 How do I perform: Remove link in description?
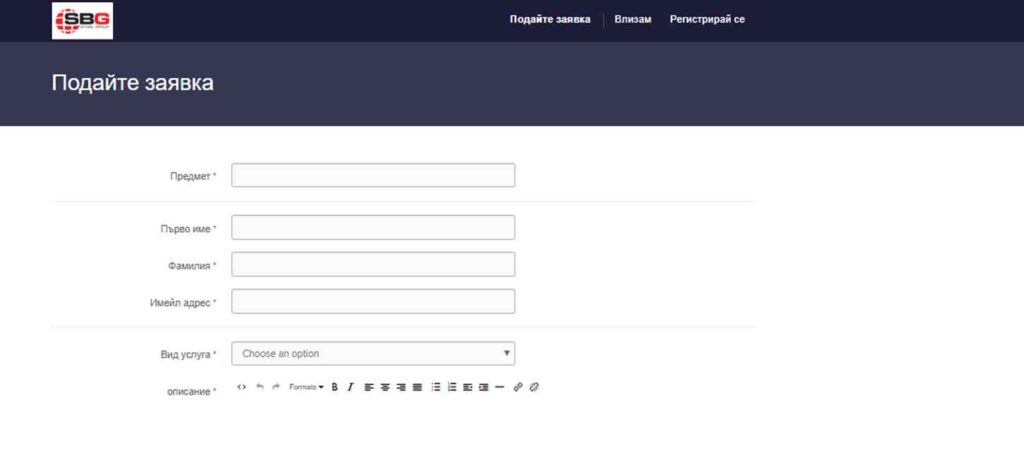(534, 387)
